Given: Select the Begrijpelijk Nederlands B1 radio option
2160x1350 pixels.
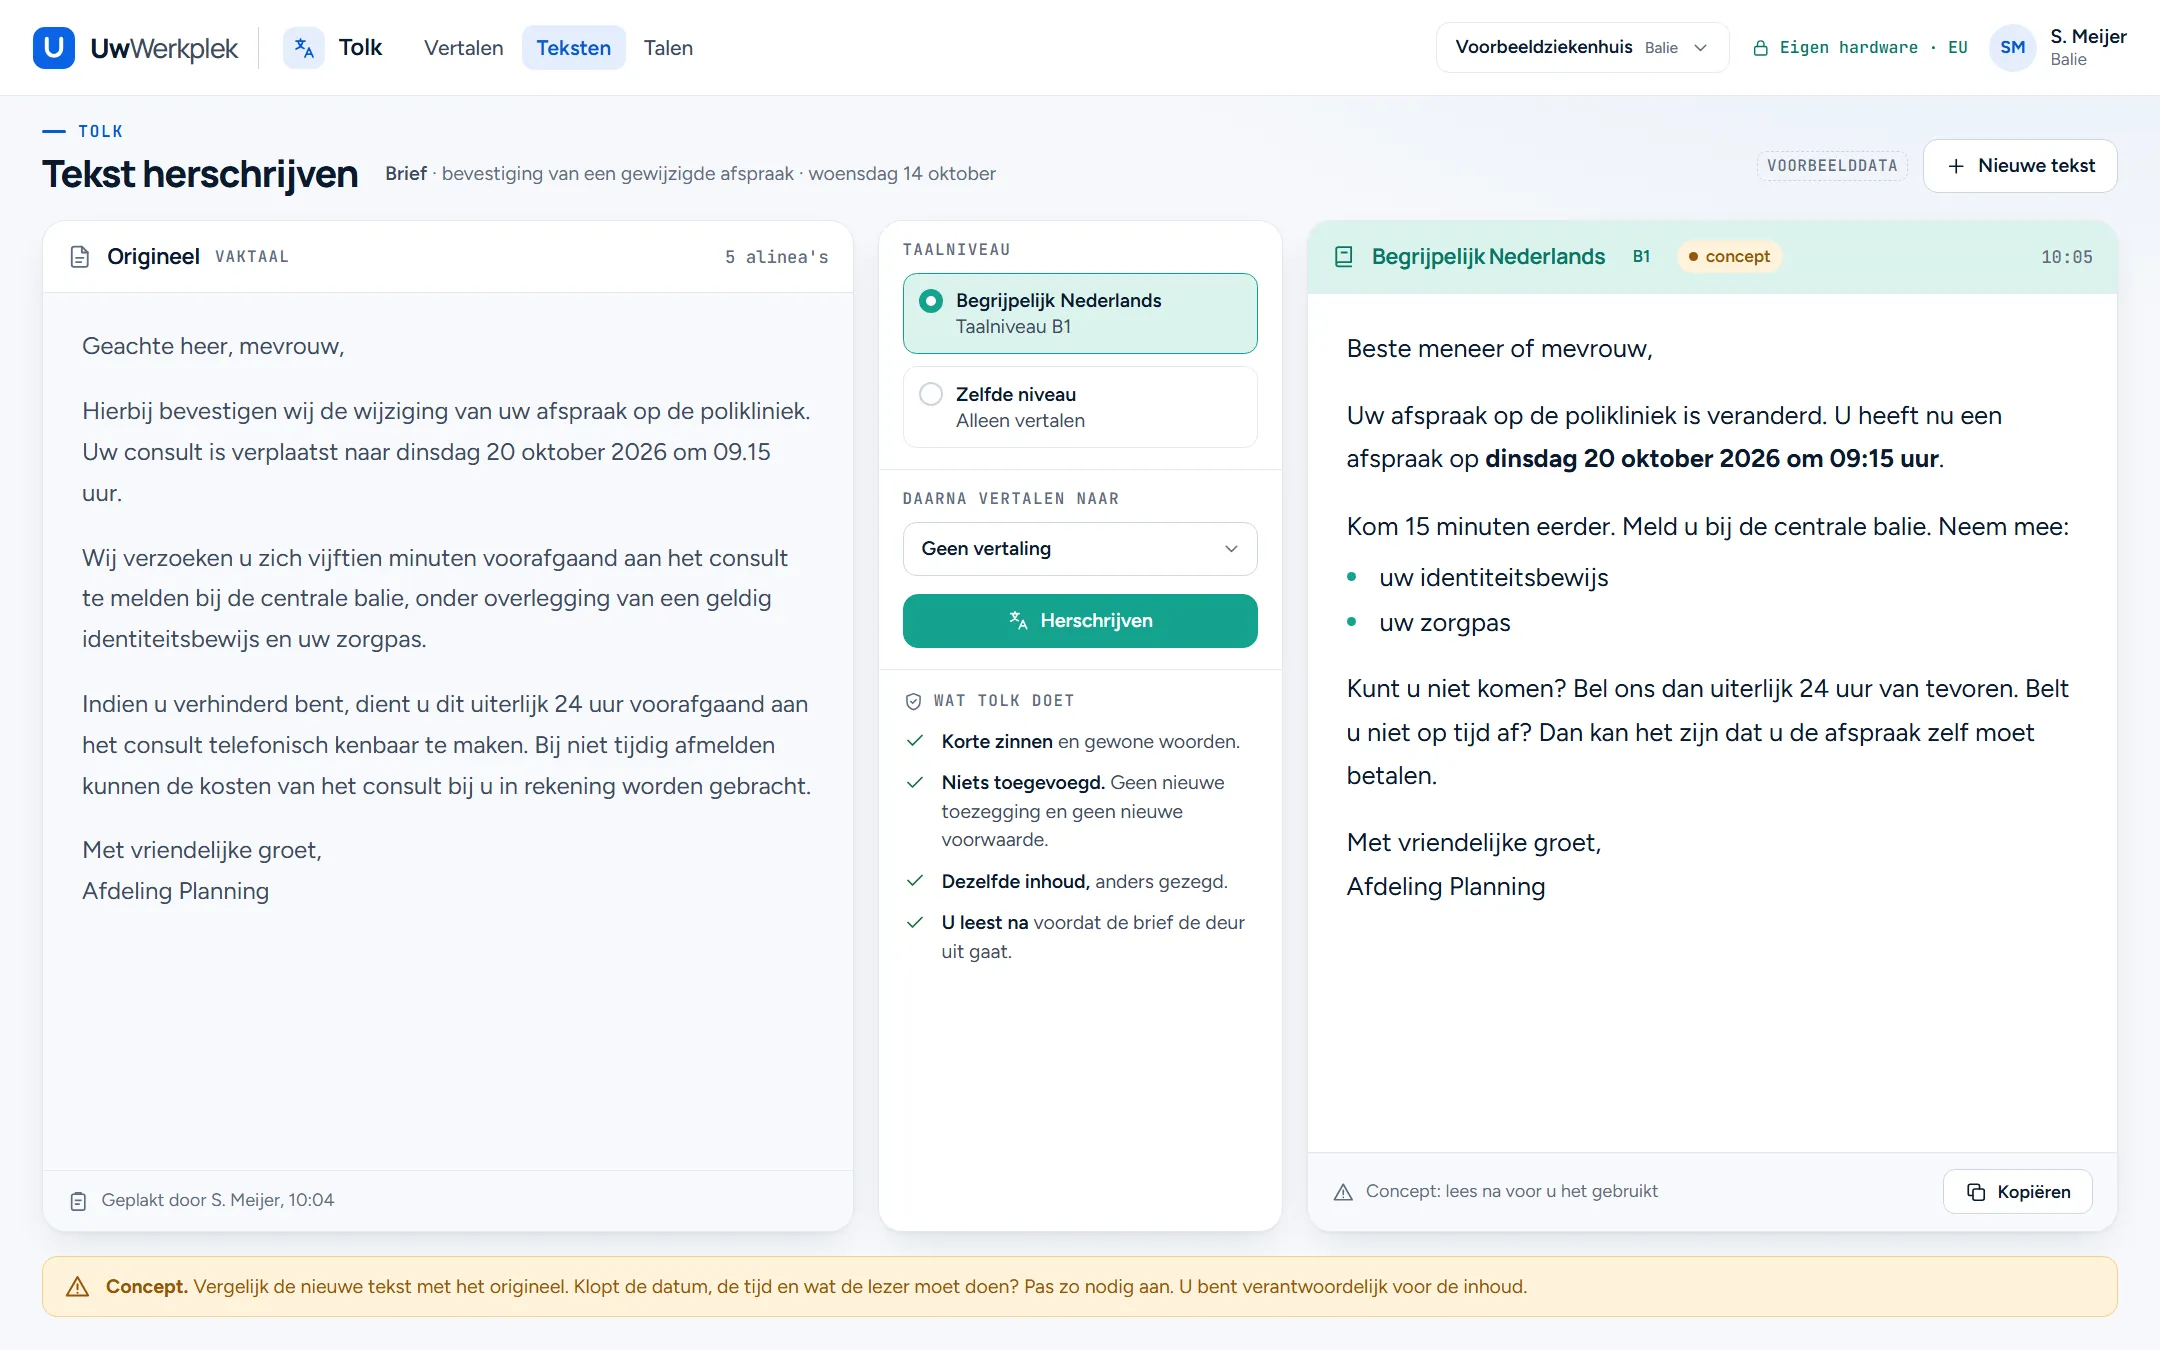Looking at the screenshot, I should coord(1080,313).
